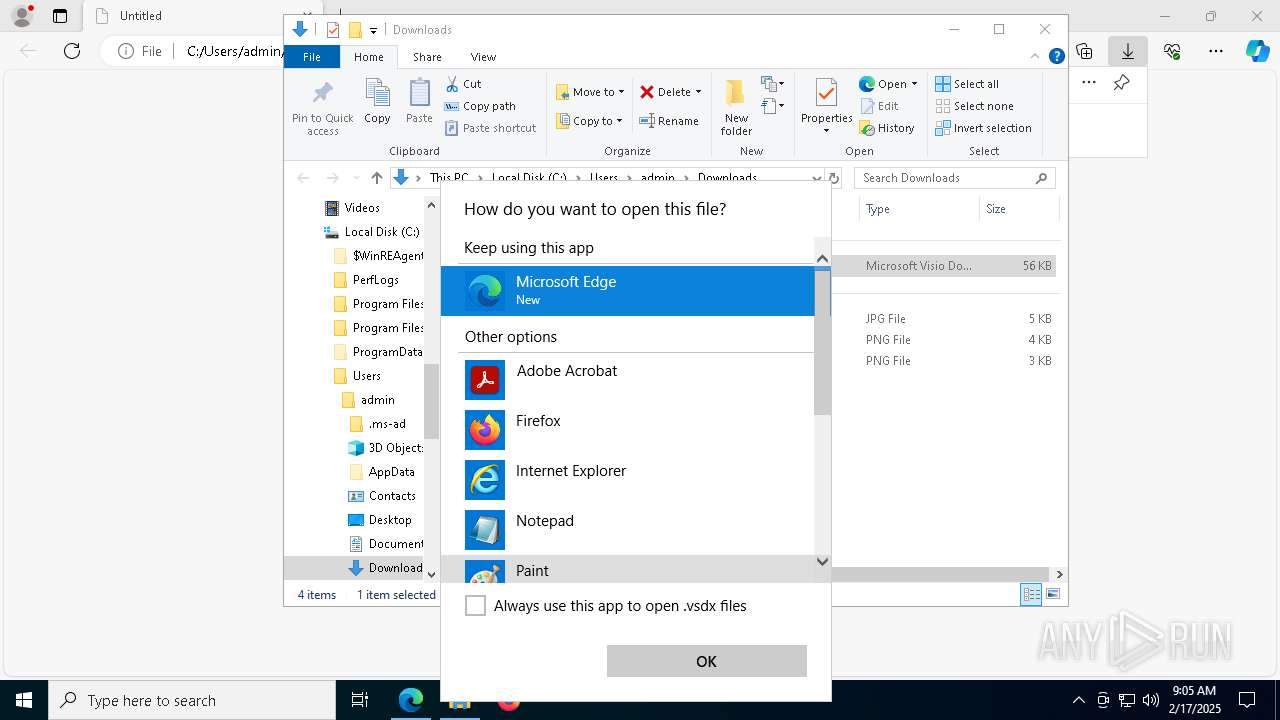Check Always use this app for .vsdx
The image size is (1280, 720).
tap(476, 606)
